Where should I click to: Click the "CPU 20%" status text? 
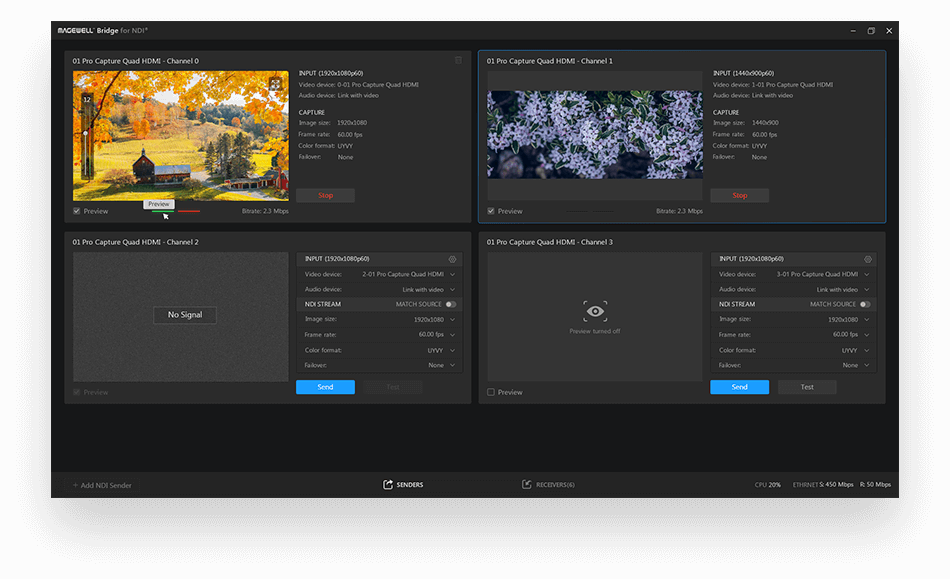tap(768, 485)
